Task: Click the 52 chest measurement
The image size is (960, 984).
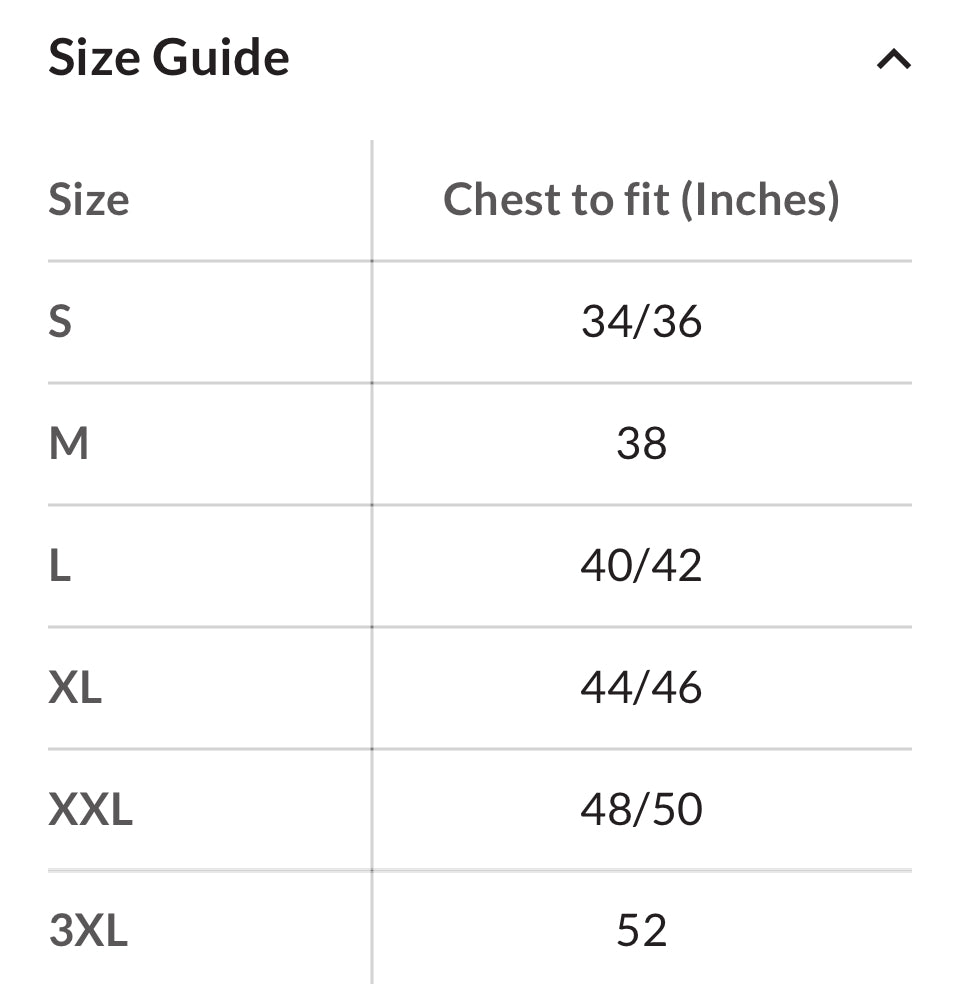Action: tap(641, 932)
